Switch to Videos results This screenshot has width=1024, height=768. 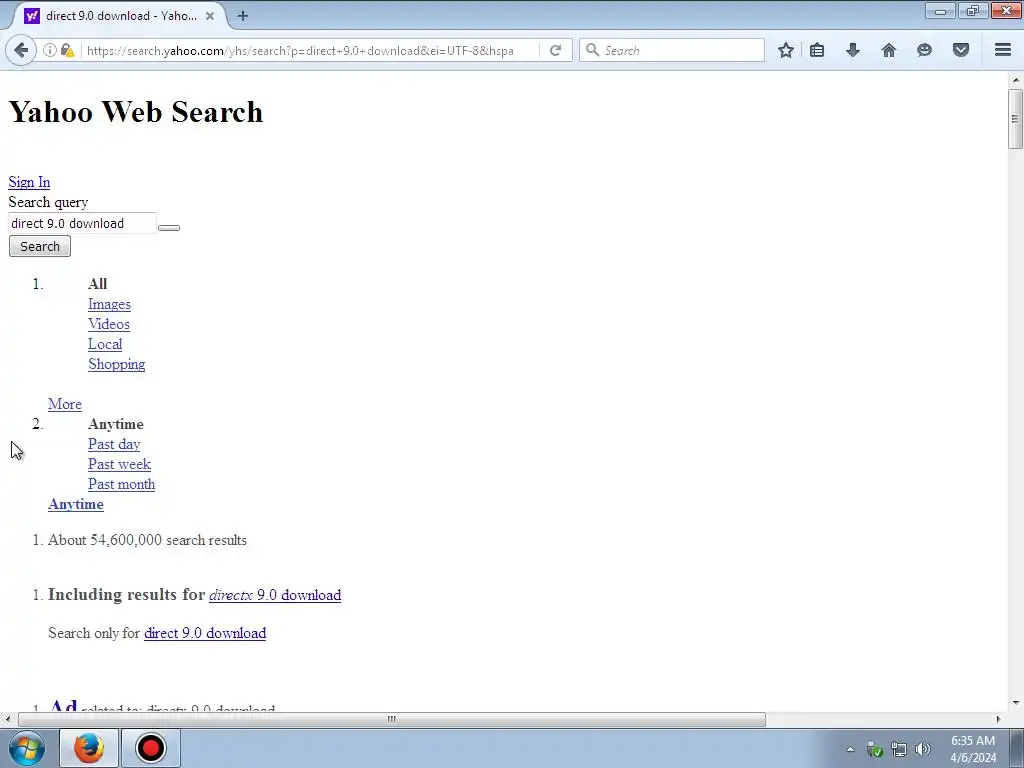pyautogui.click(x=109, y=324)
